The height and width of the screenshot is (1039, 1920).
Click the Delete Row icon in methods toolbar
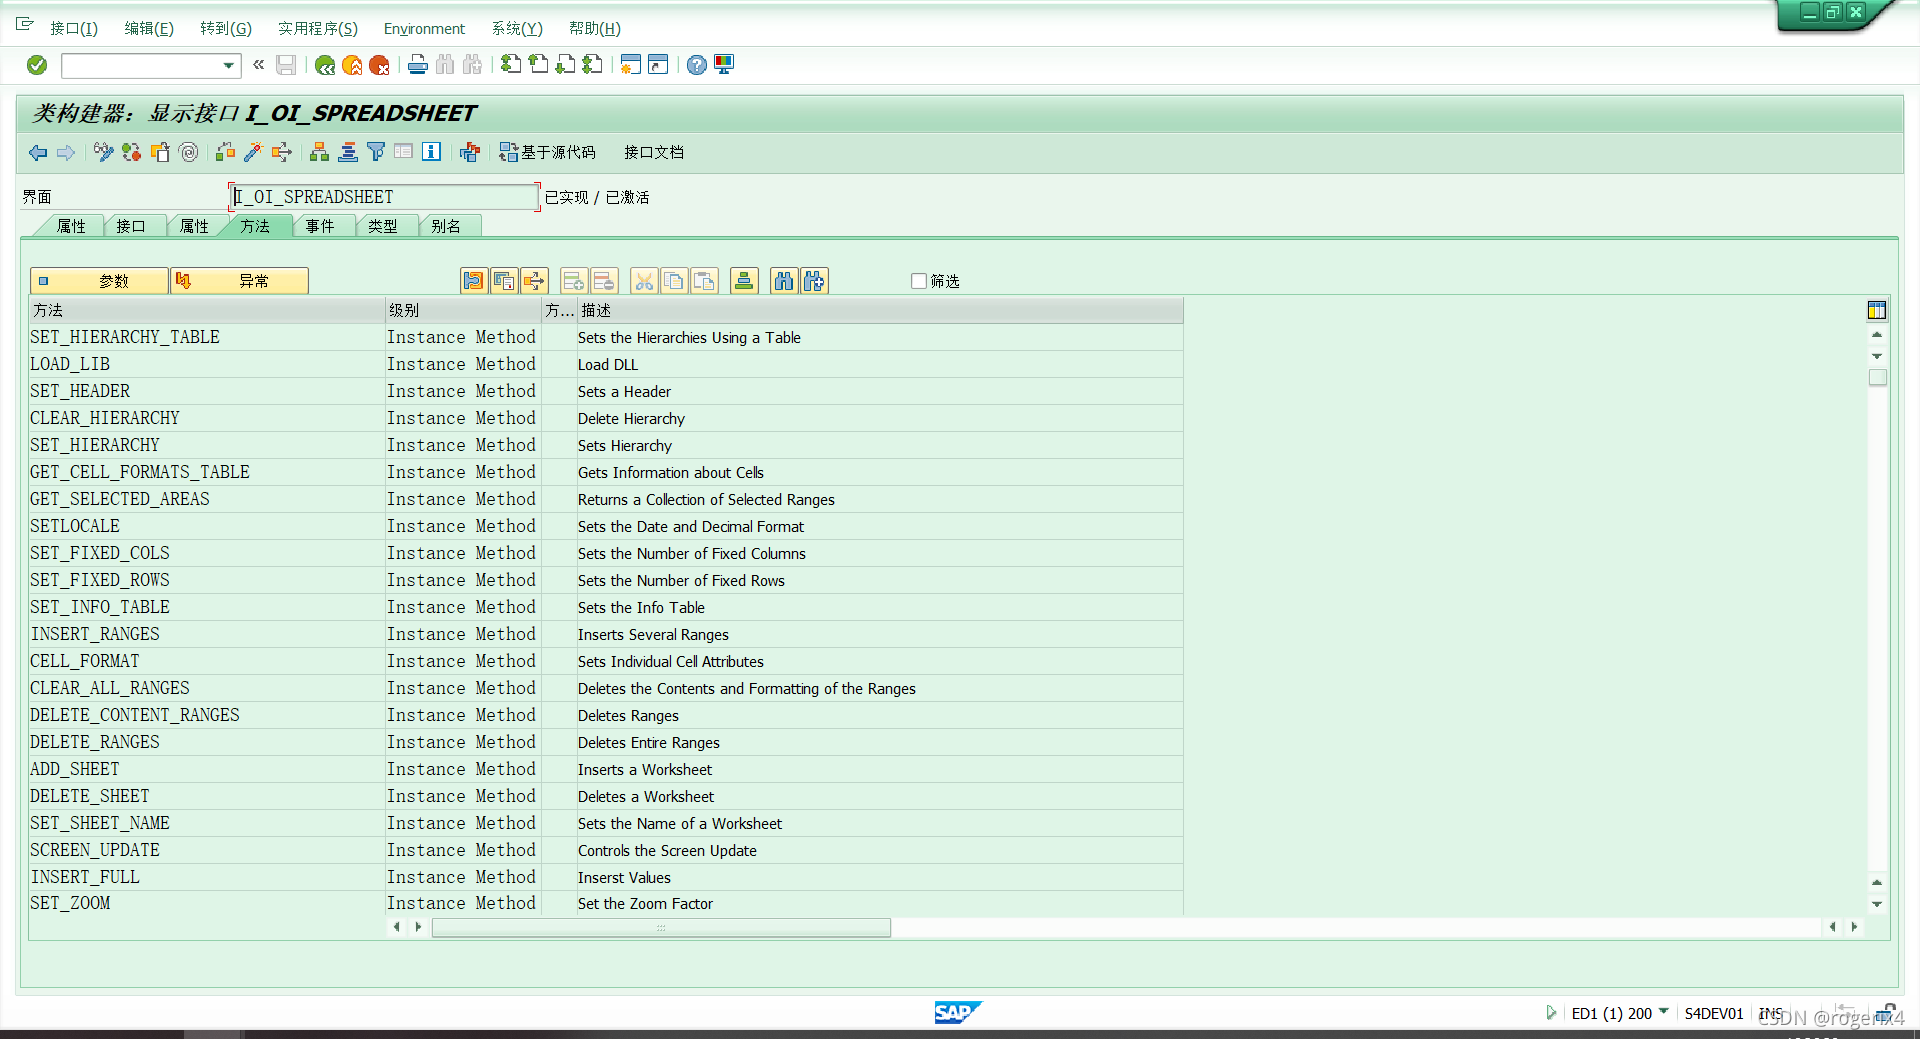click(x=603, y=281)
